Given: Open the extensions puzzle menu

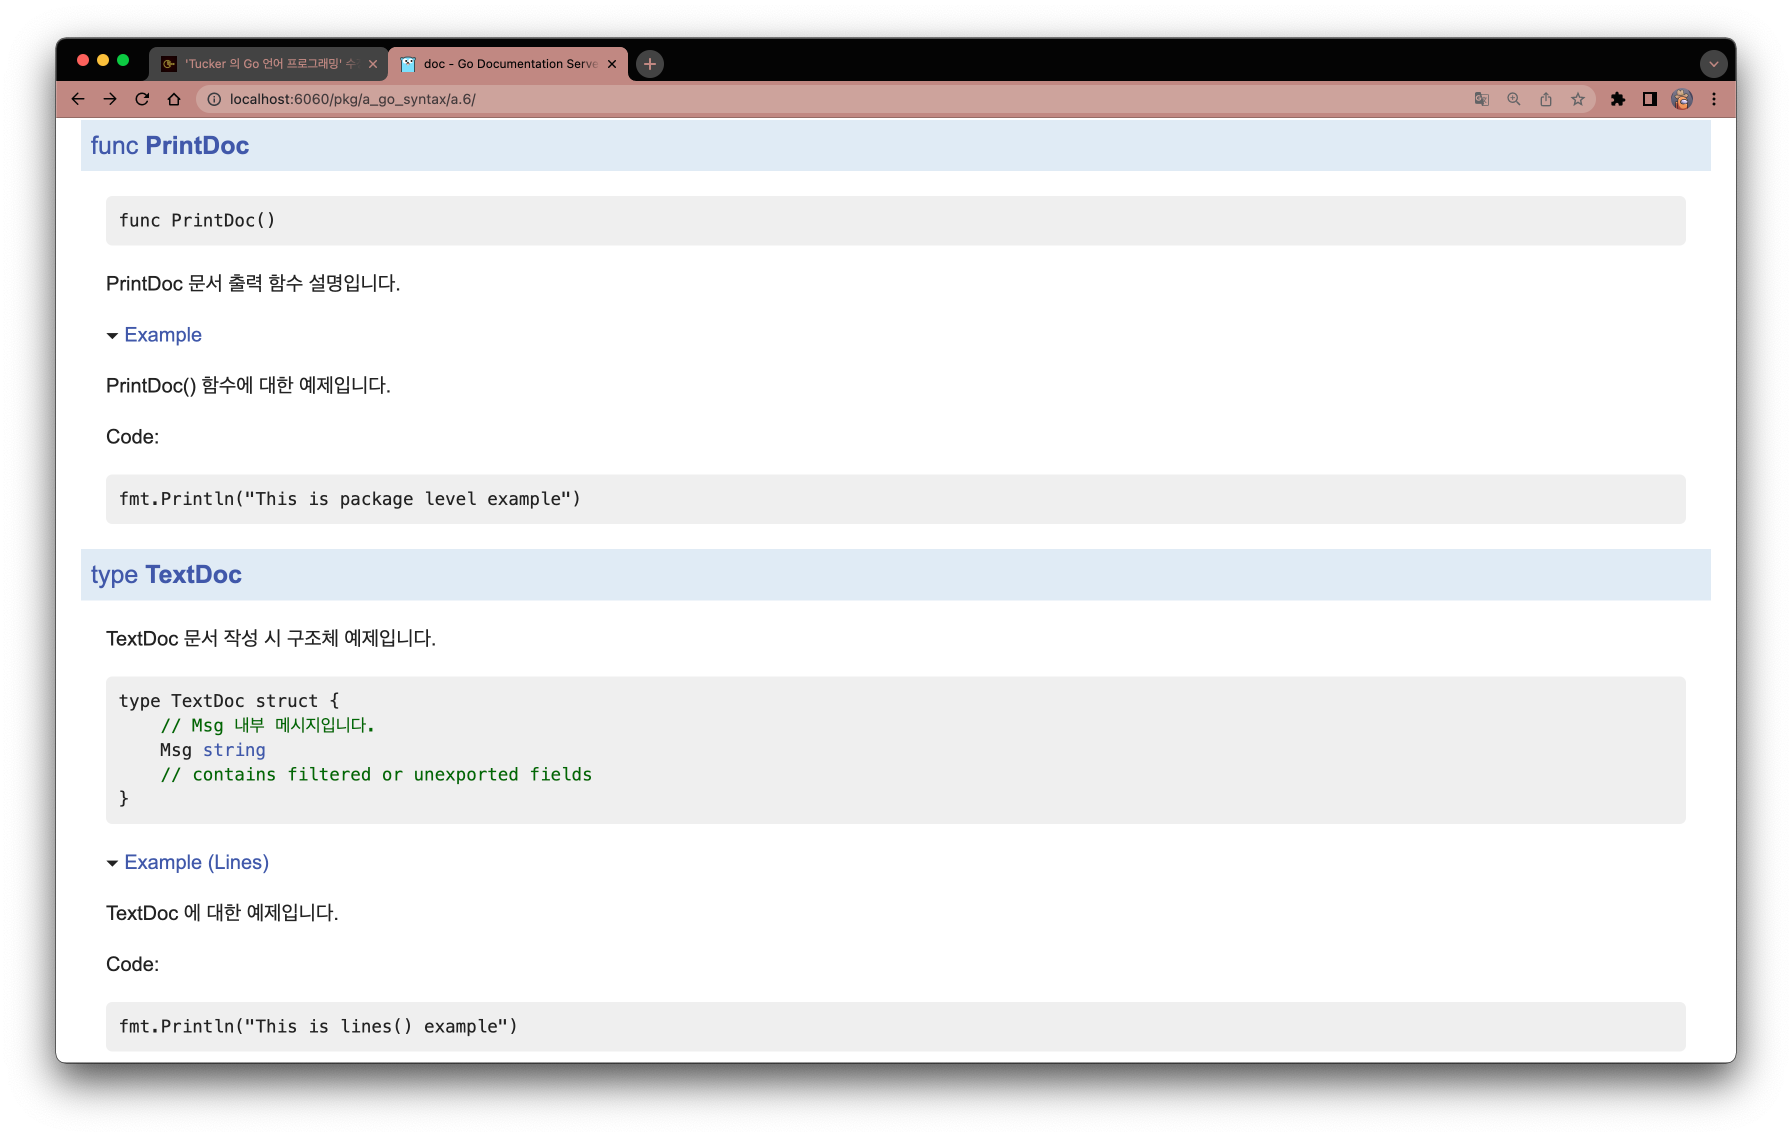Looking at the screenshot, I should click(x=1618, y=99).
